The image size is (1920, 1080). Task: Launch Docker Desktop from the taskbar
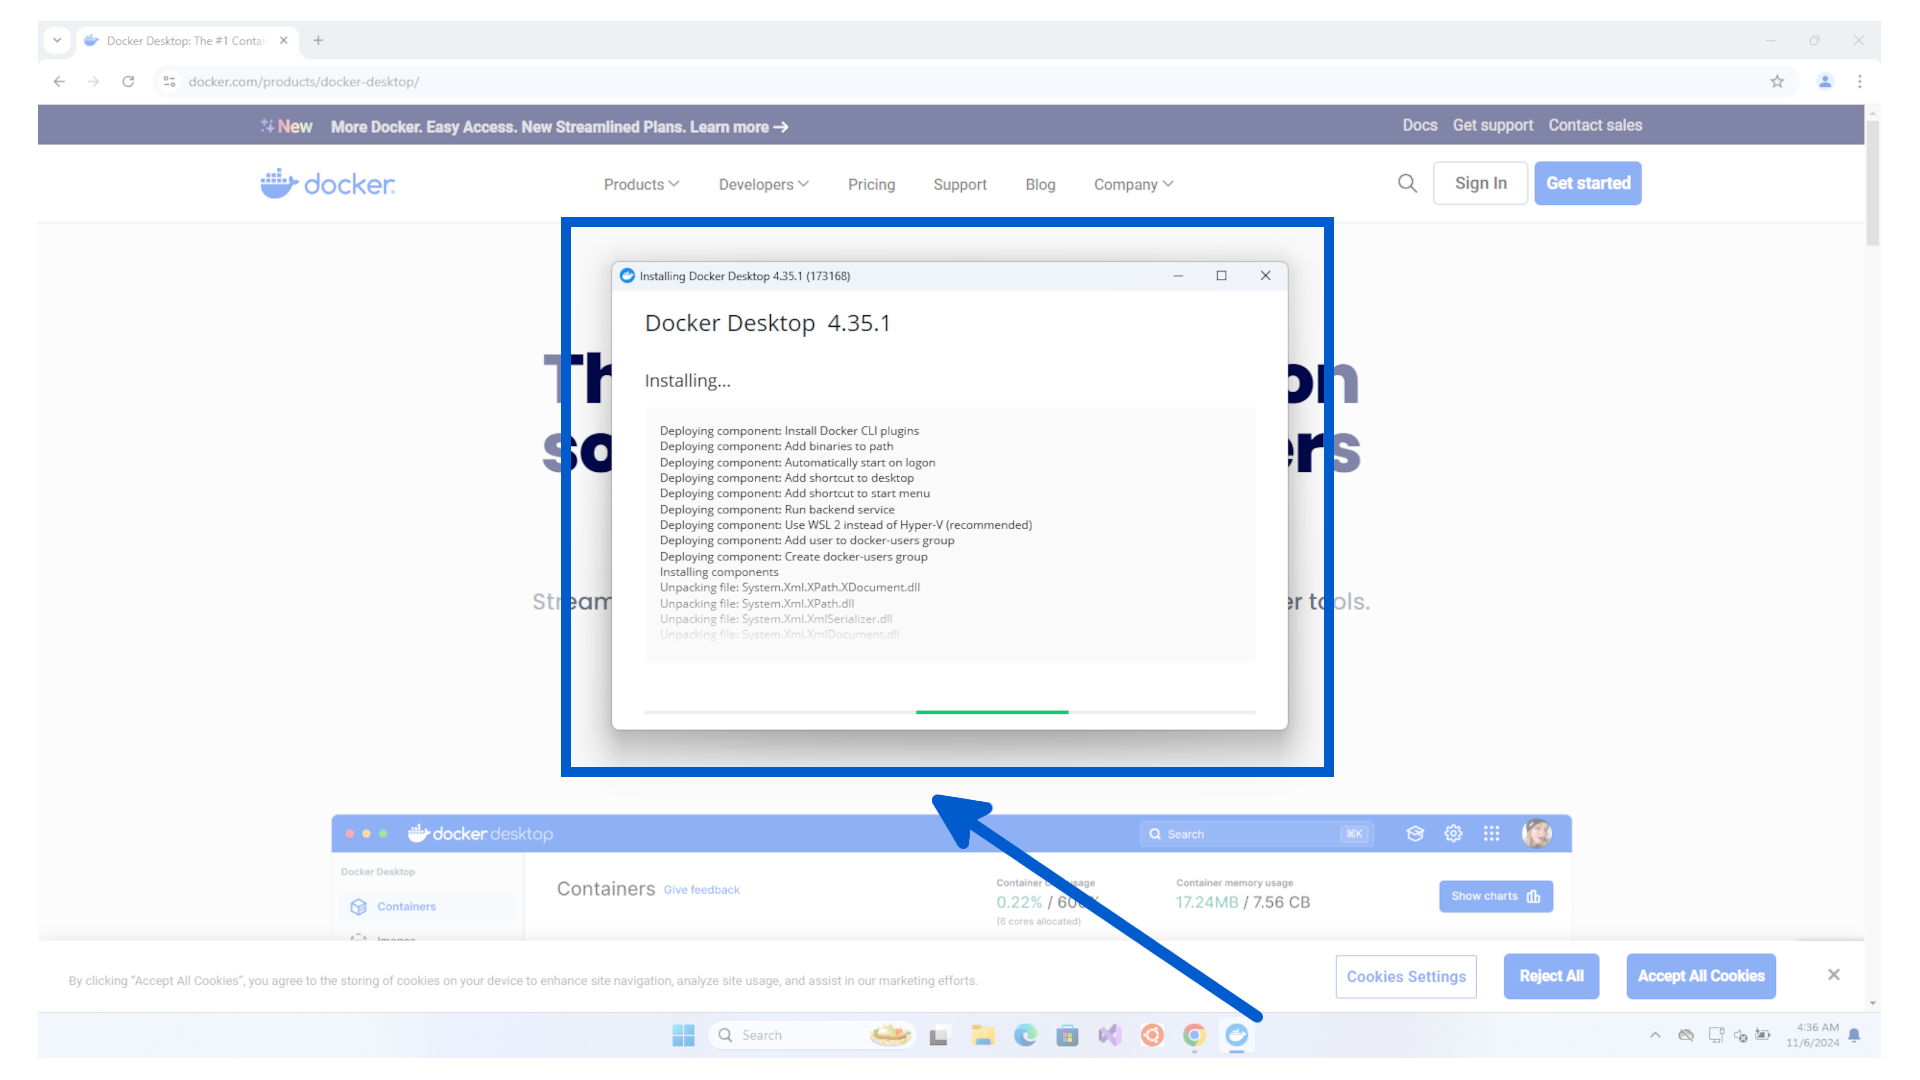1236,1035
